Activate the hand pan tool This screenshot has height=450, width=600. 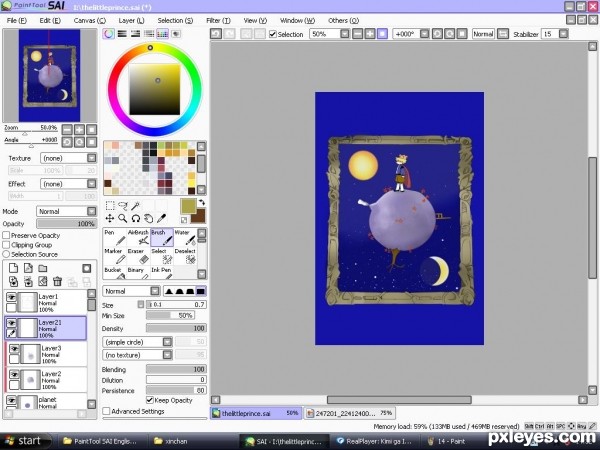(148, 218)
